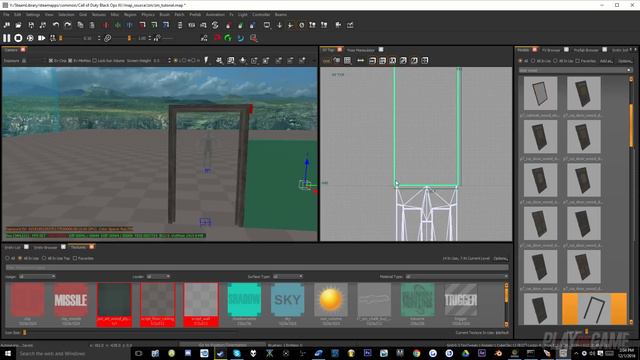
Task: Open the File menu
Action: tap(7, 14)
